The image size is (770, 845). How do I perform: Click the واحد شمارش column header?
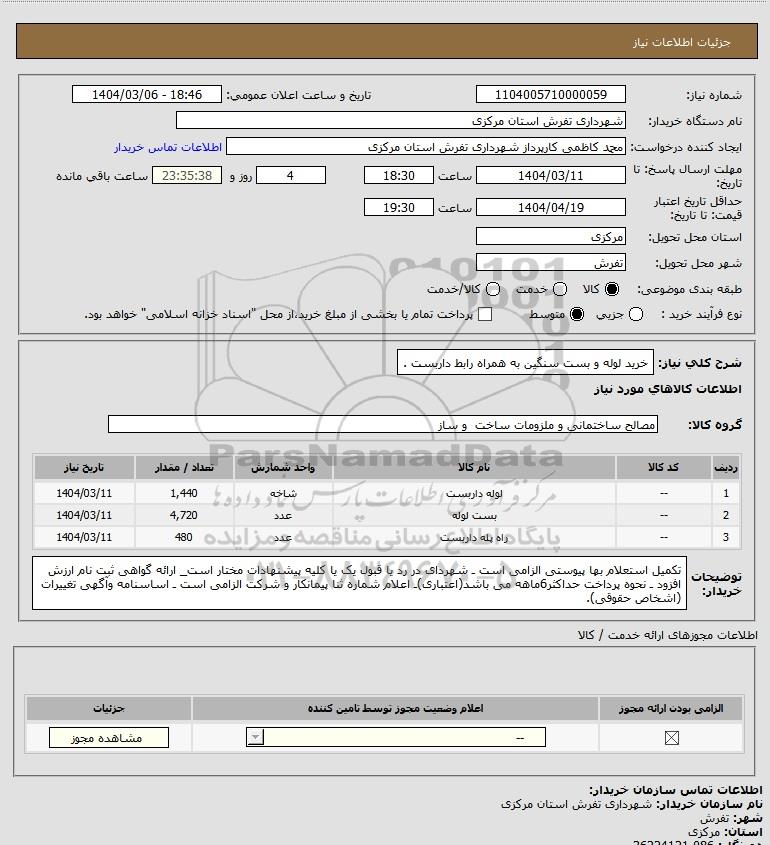click(283, 468)
